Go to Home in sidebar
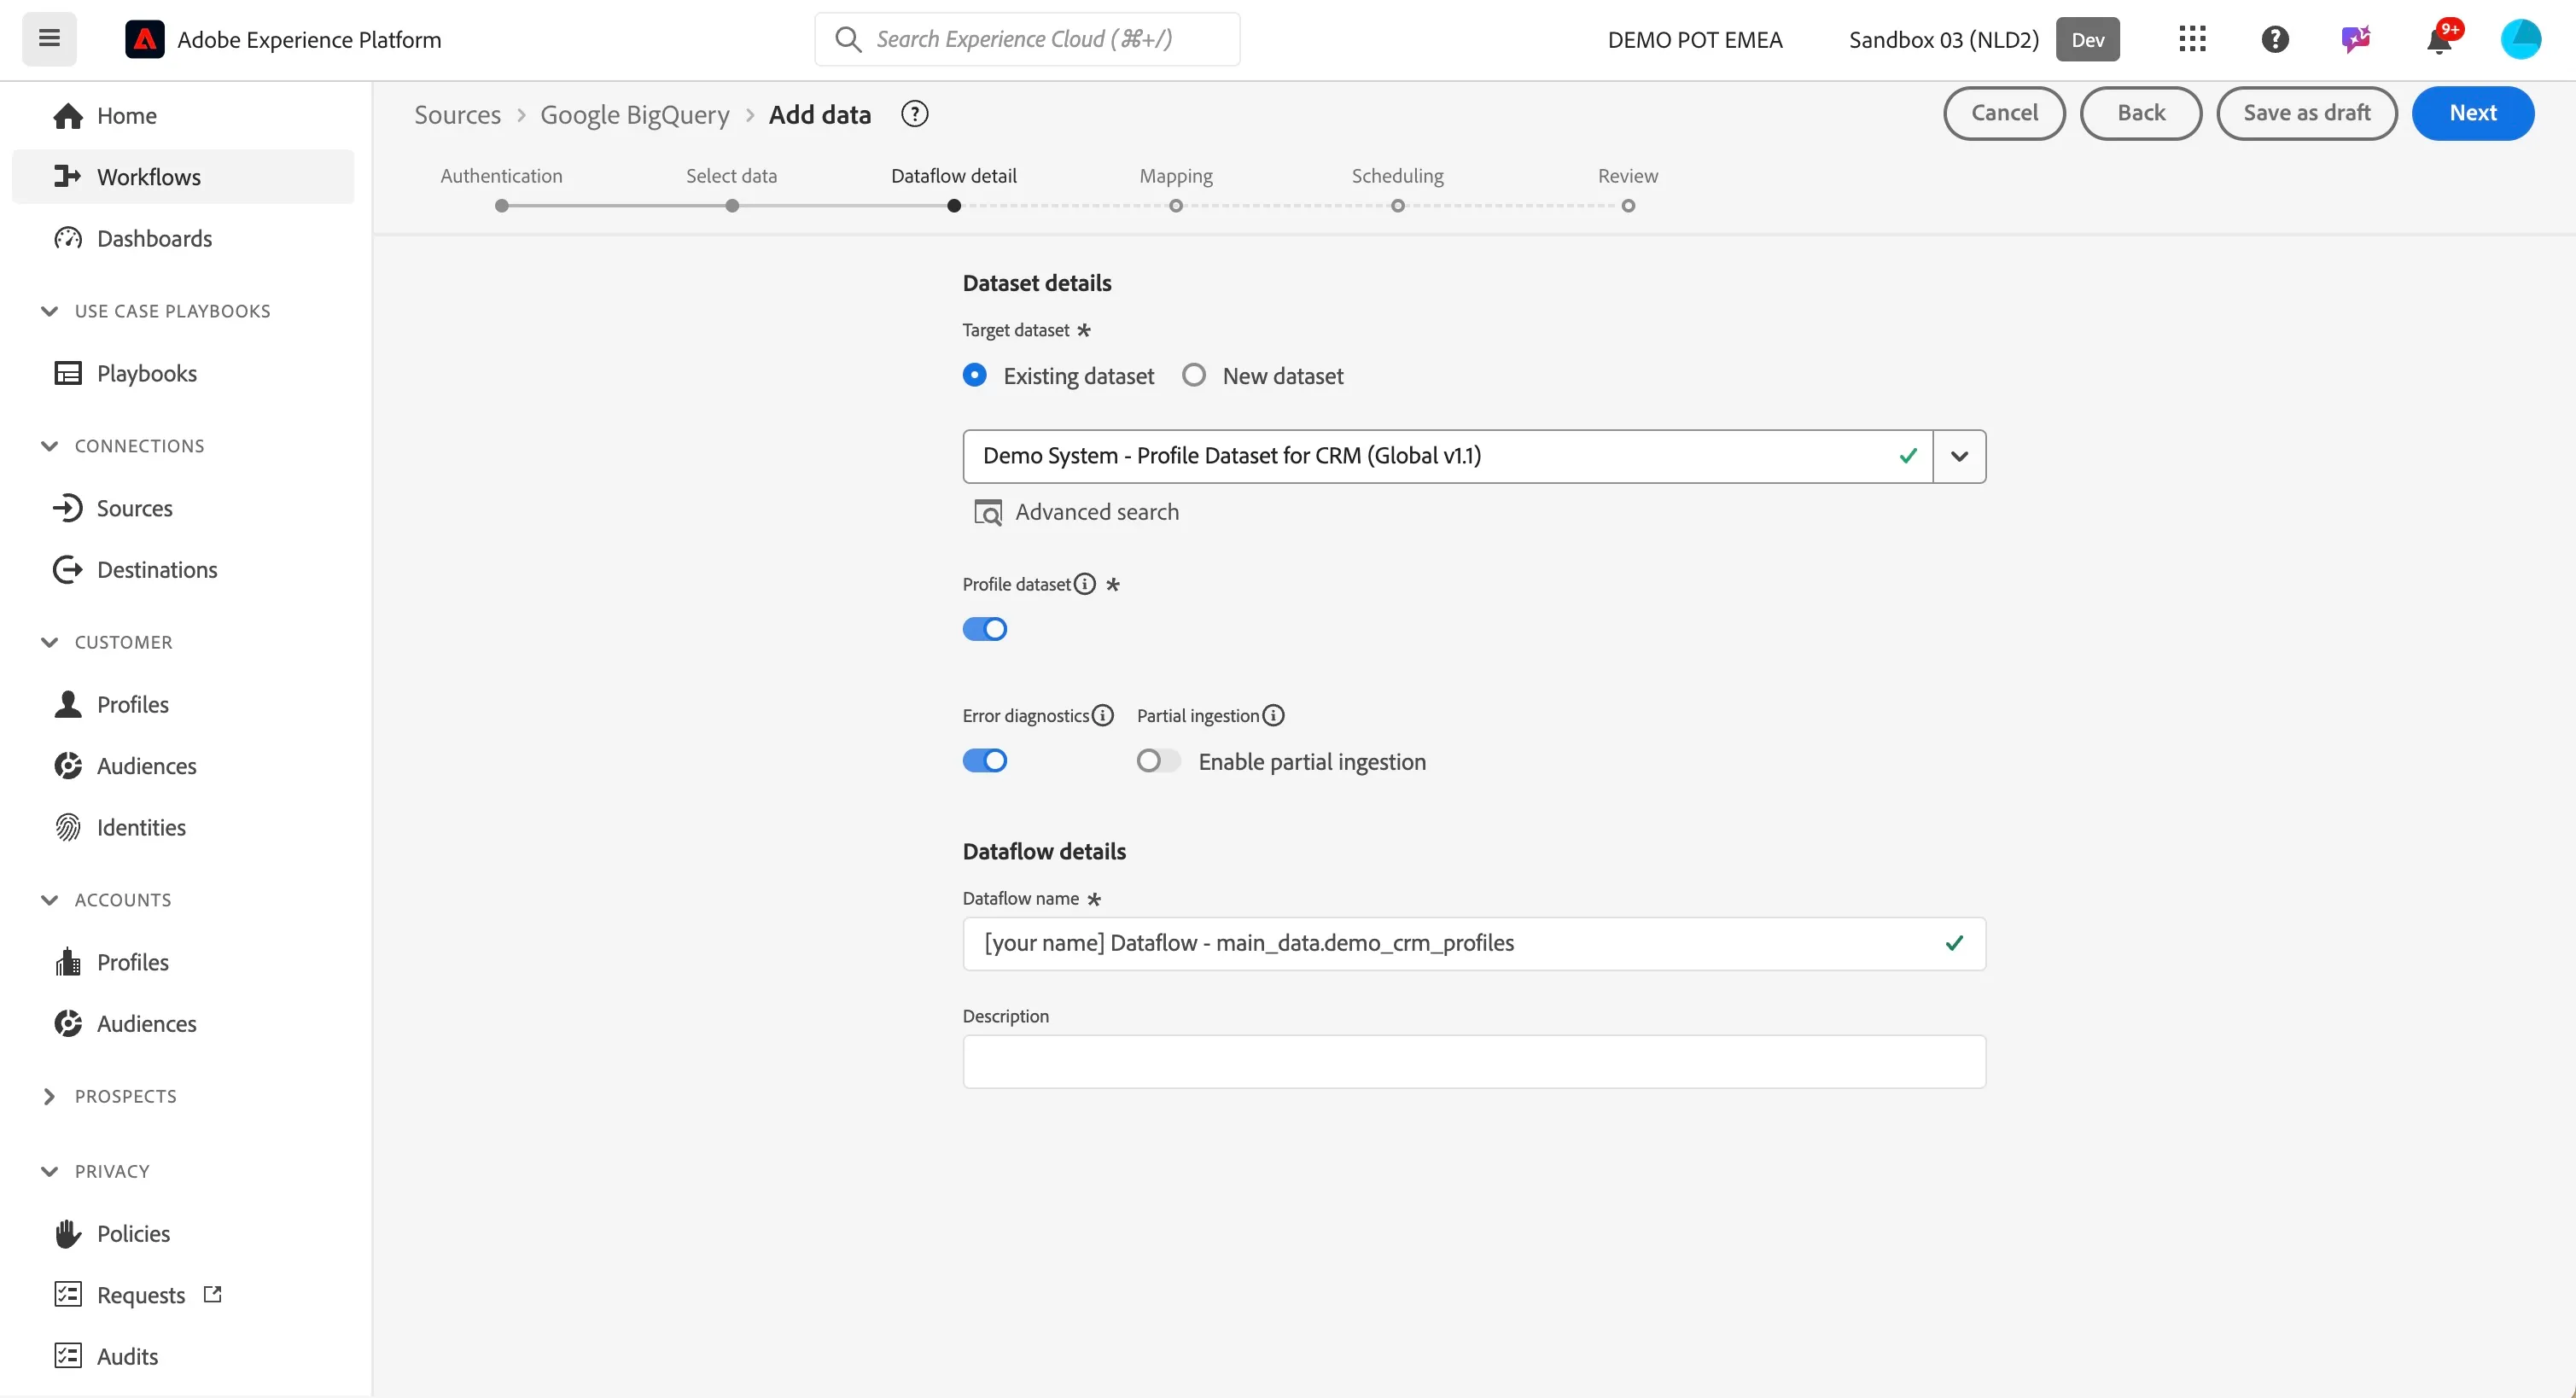 pos(183,115)
